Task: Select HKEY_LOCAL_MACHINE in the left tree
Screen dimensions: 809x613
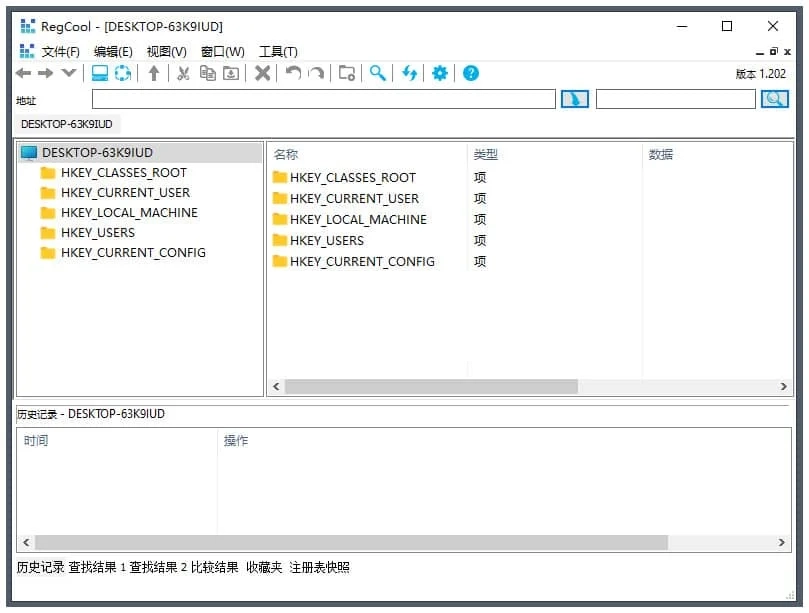Action: (x=128, y=213)
